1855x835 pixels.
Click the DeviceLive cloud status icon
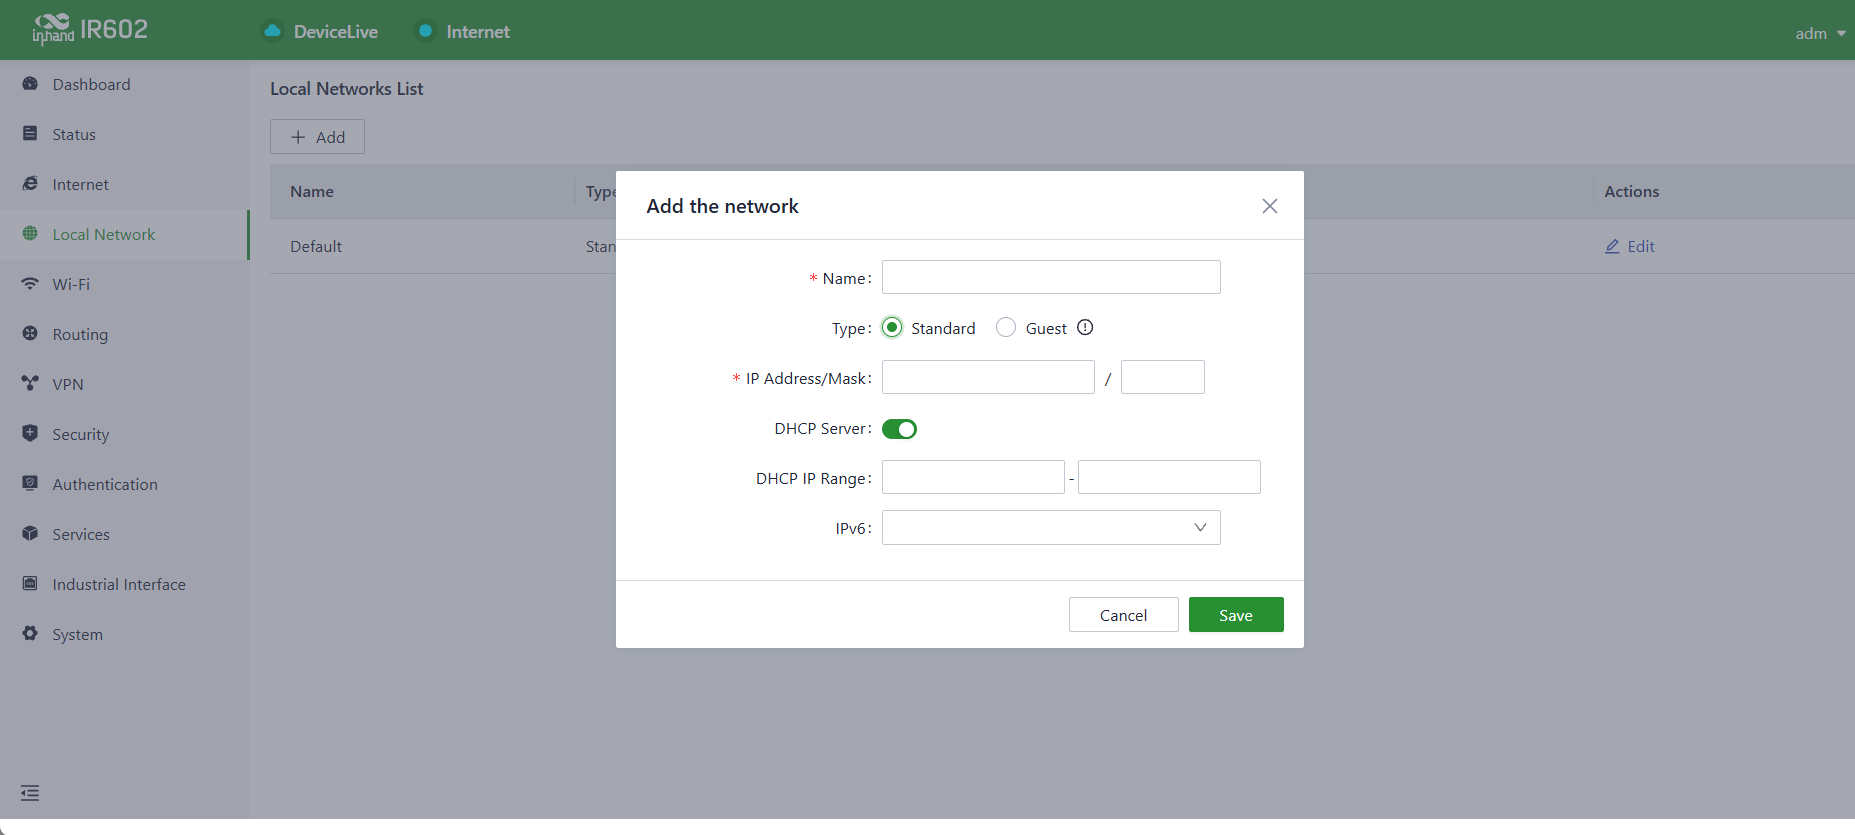coord(272,31)
